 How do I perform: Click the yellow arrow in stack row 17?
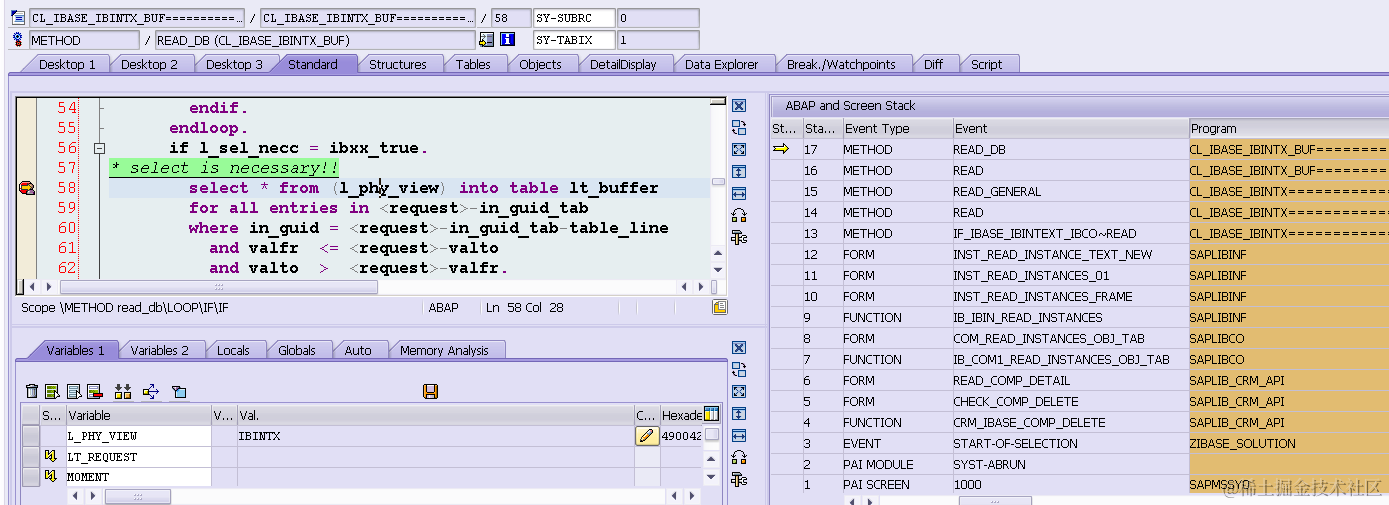[781, 149]
